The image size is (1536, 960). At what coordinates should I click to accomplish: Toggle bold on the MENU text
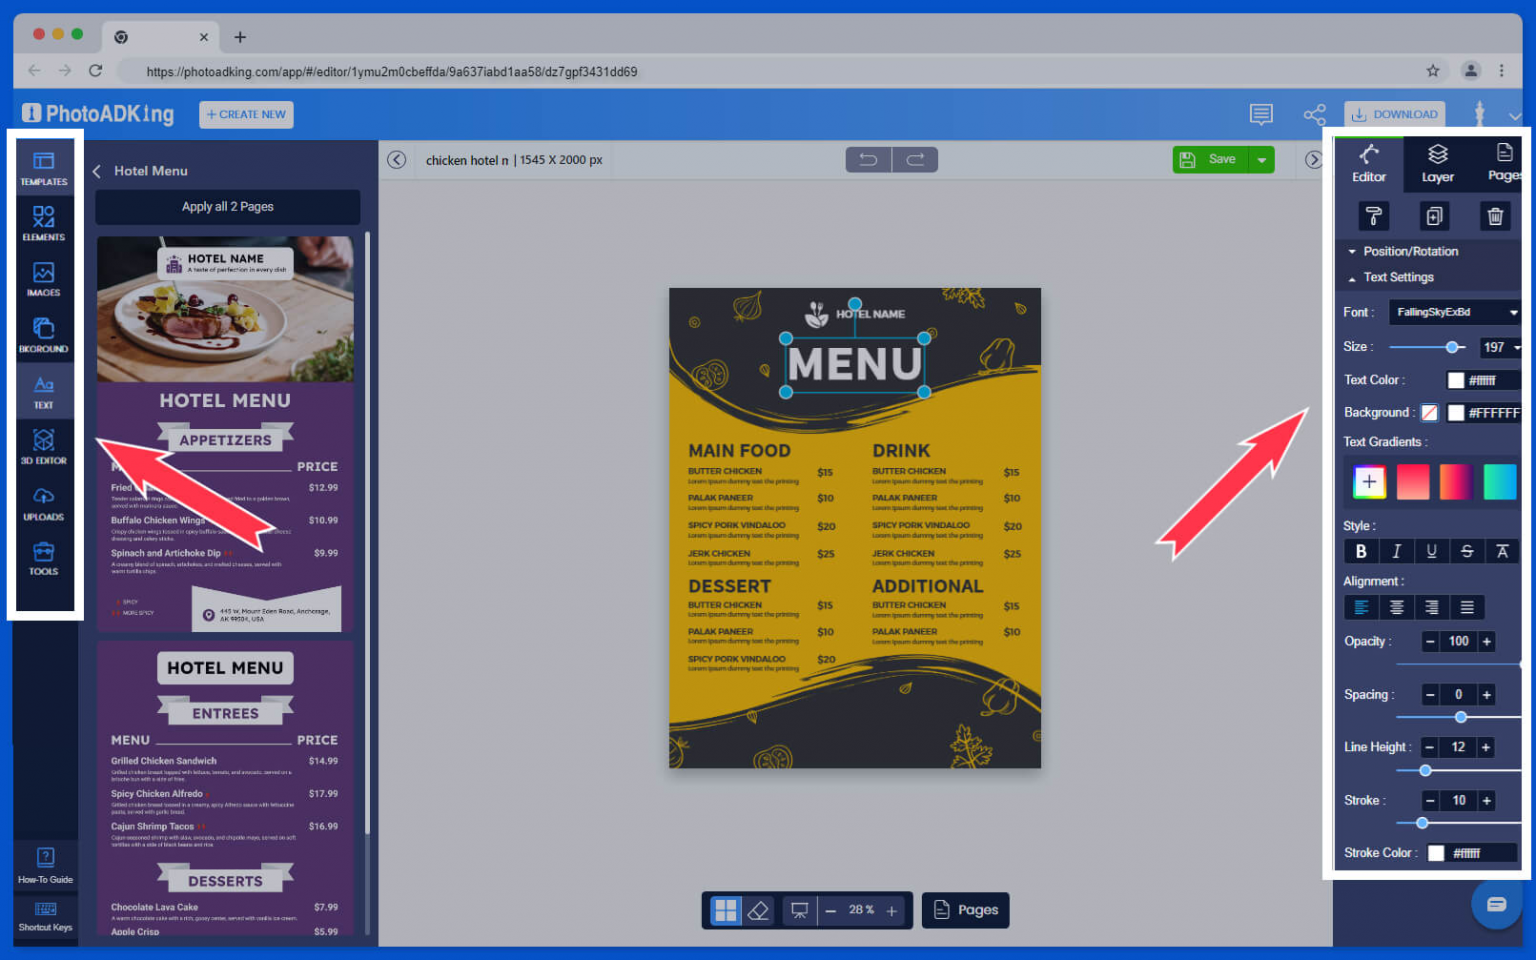pos(1361,551)
